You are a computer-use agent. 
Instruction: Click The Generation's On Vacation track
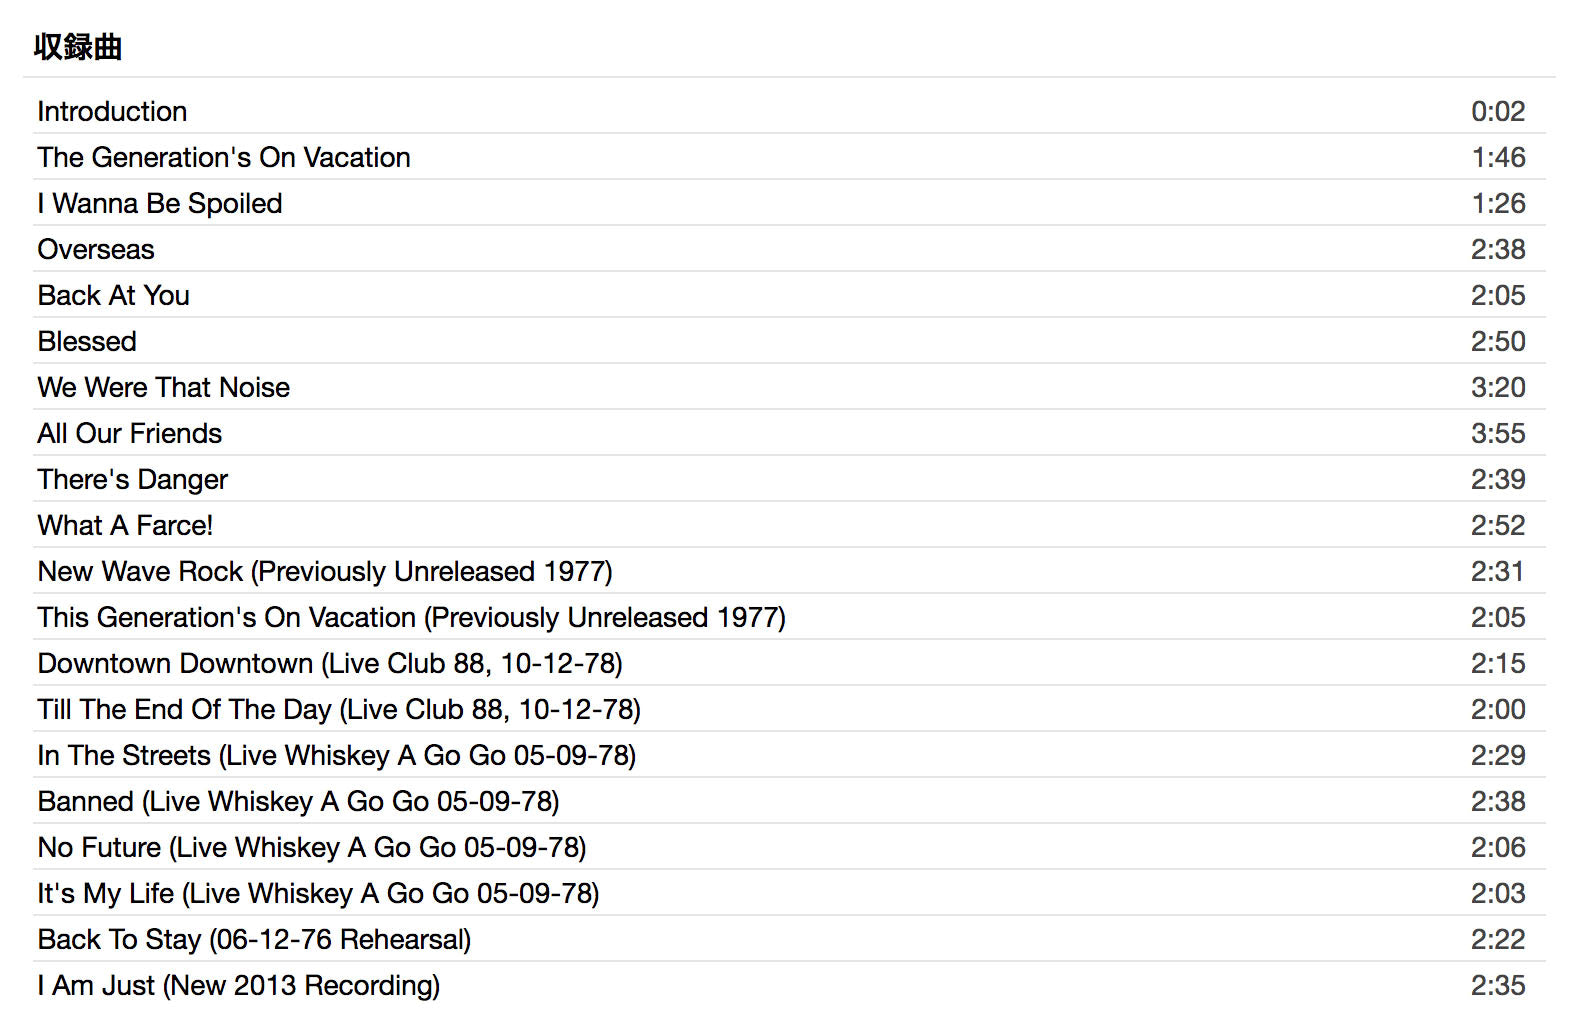pos(224,157)
